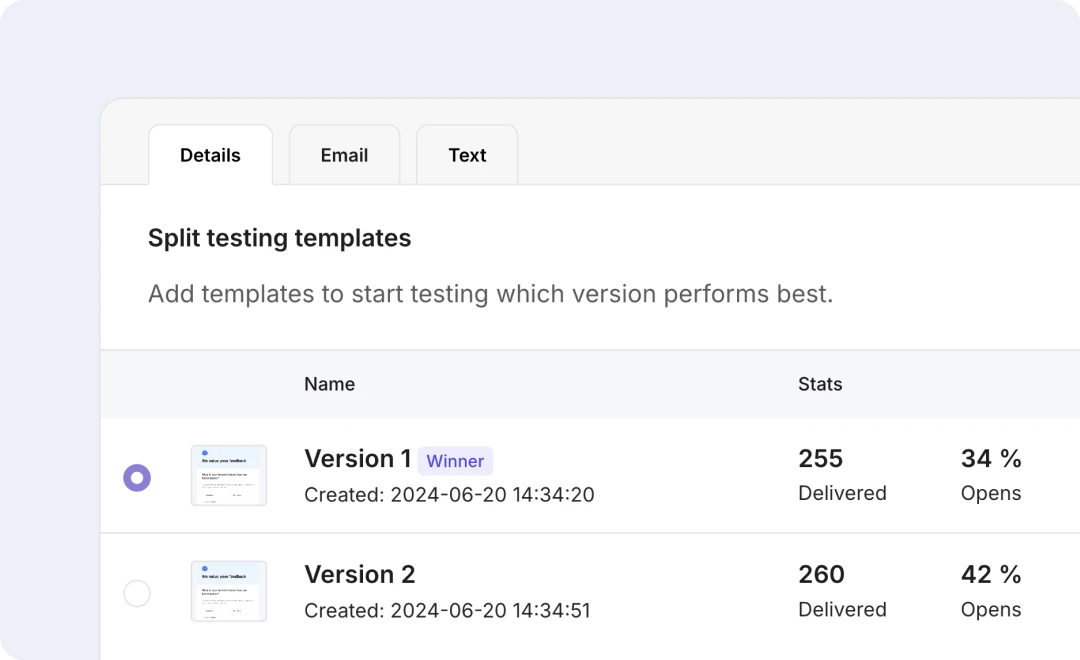This screenshot has width=1080, height=660.
Task: Click Created: 2024-06-20 14:34:51 text
Action: click(447, 610)
